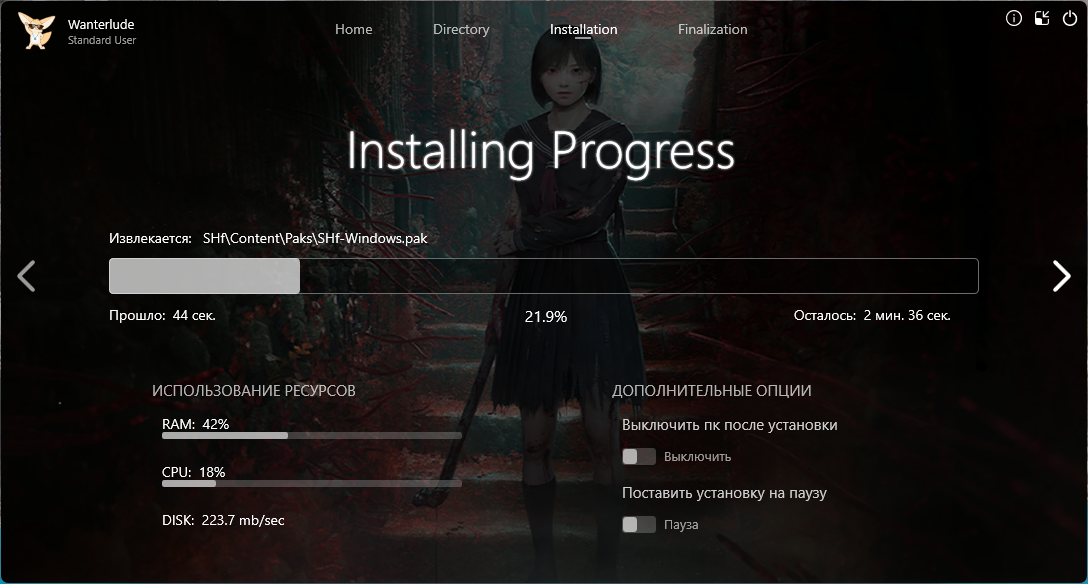The width and height of the screenshot is (1088, 584).
Task: Click the RAM usage bar
Action: (311, 436)
